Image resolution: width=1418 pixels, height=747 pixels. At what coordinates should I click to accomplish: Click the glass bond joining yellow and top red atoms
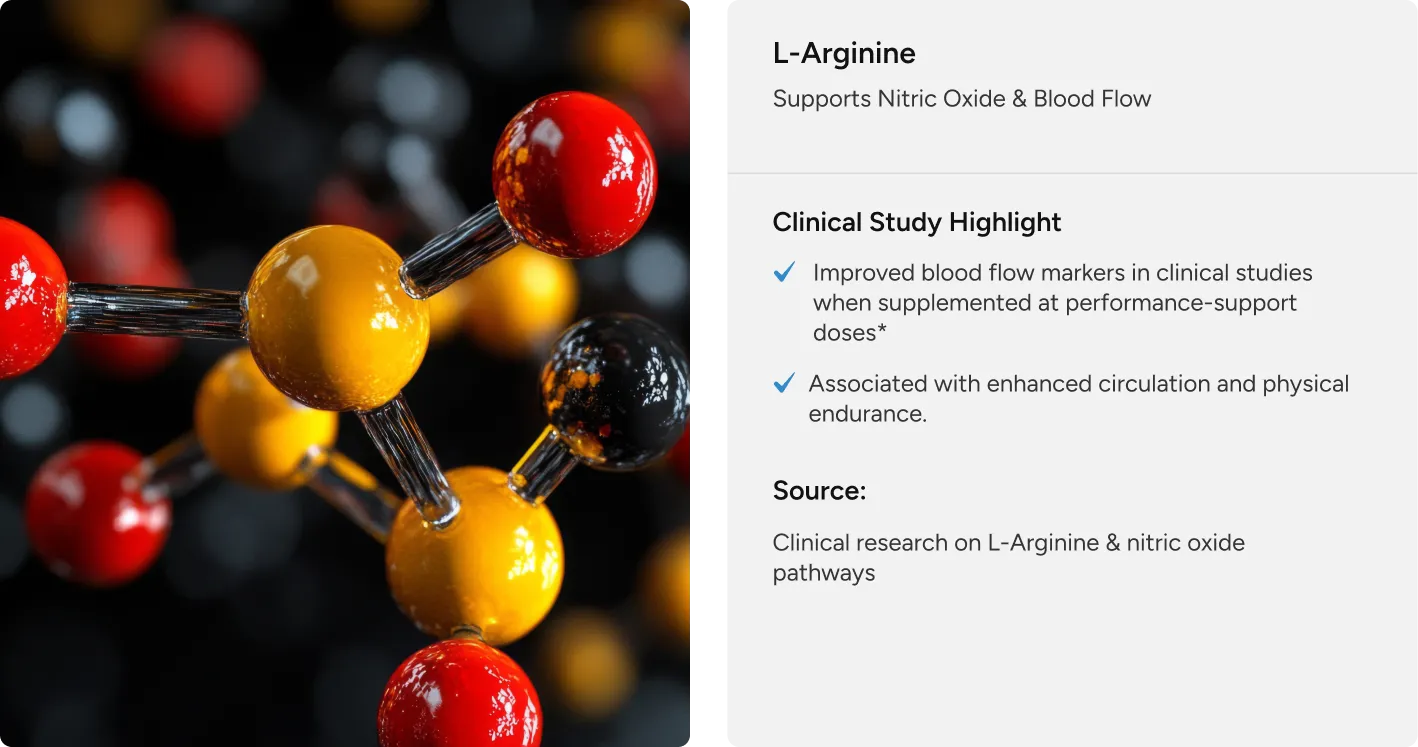click(458, 248)
